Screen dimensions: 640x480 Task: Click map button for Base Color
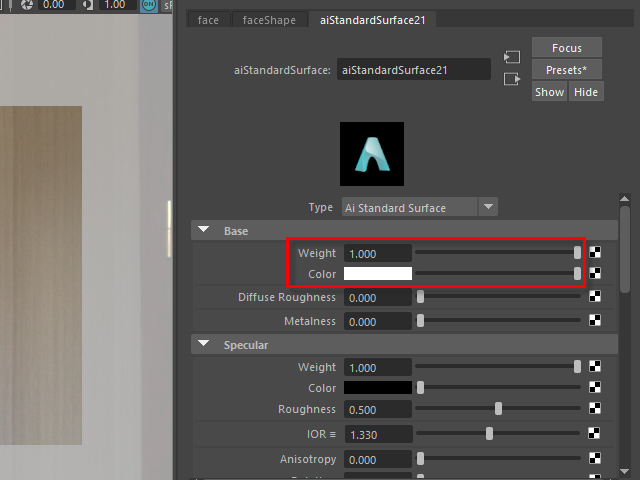[595, 273]
